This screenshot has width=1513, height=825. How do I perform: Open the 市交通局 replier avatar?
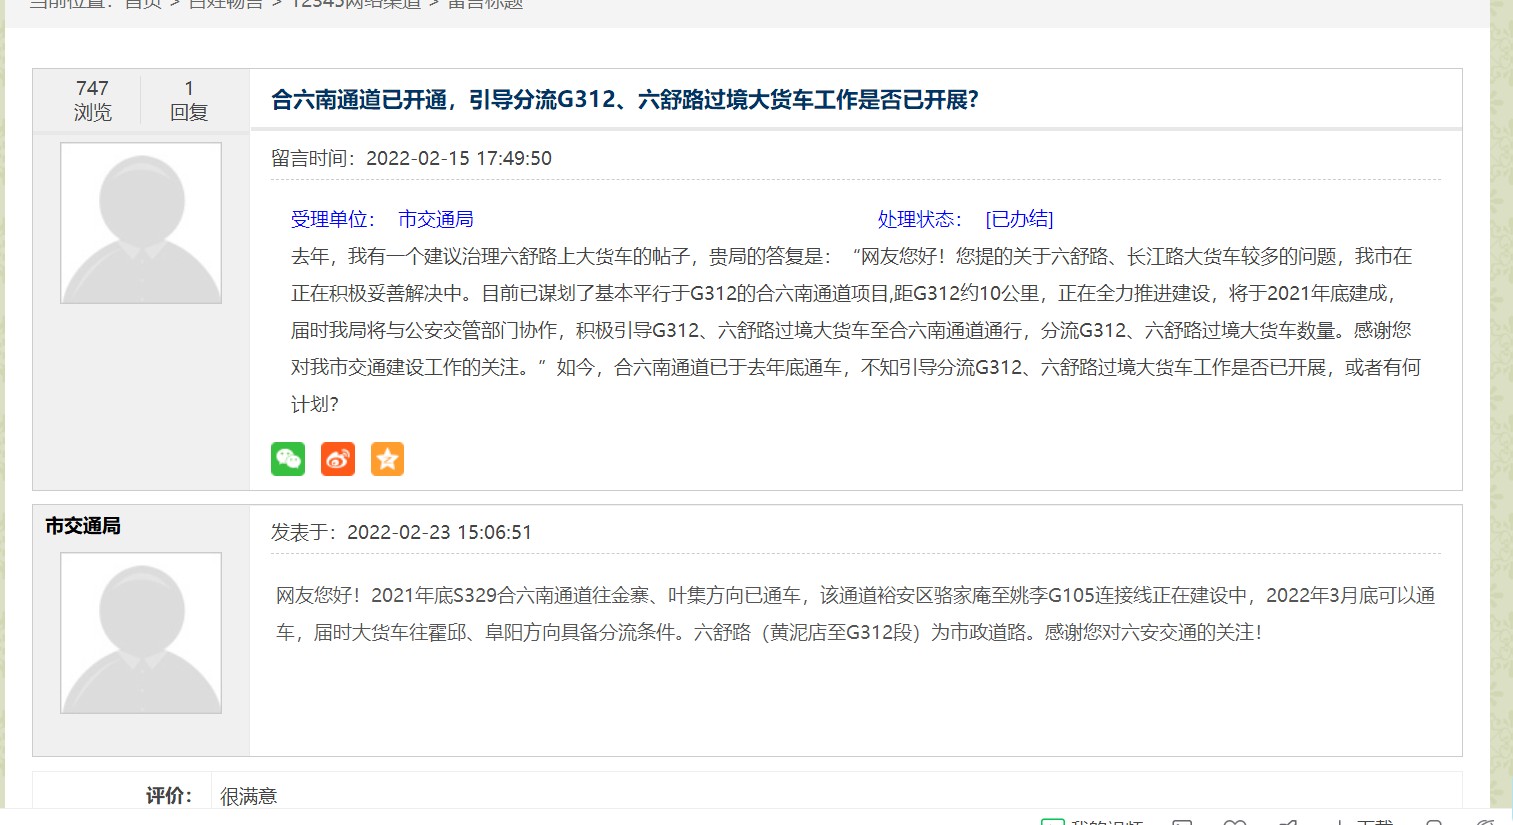[141, 633]
